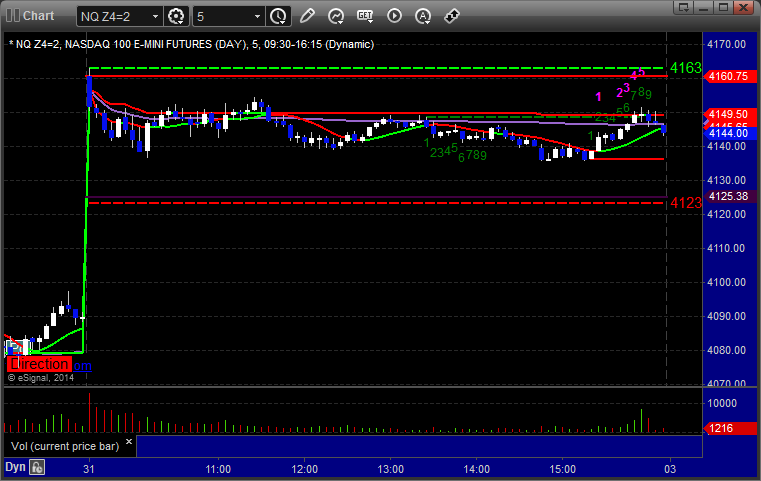Screen dimensions: 761x481
Task: Click the green 4163 level label
Action: coord(686,68)
